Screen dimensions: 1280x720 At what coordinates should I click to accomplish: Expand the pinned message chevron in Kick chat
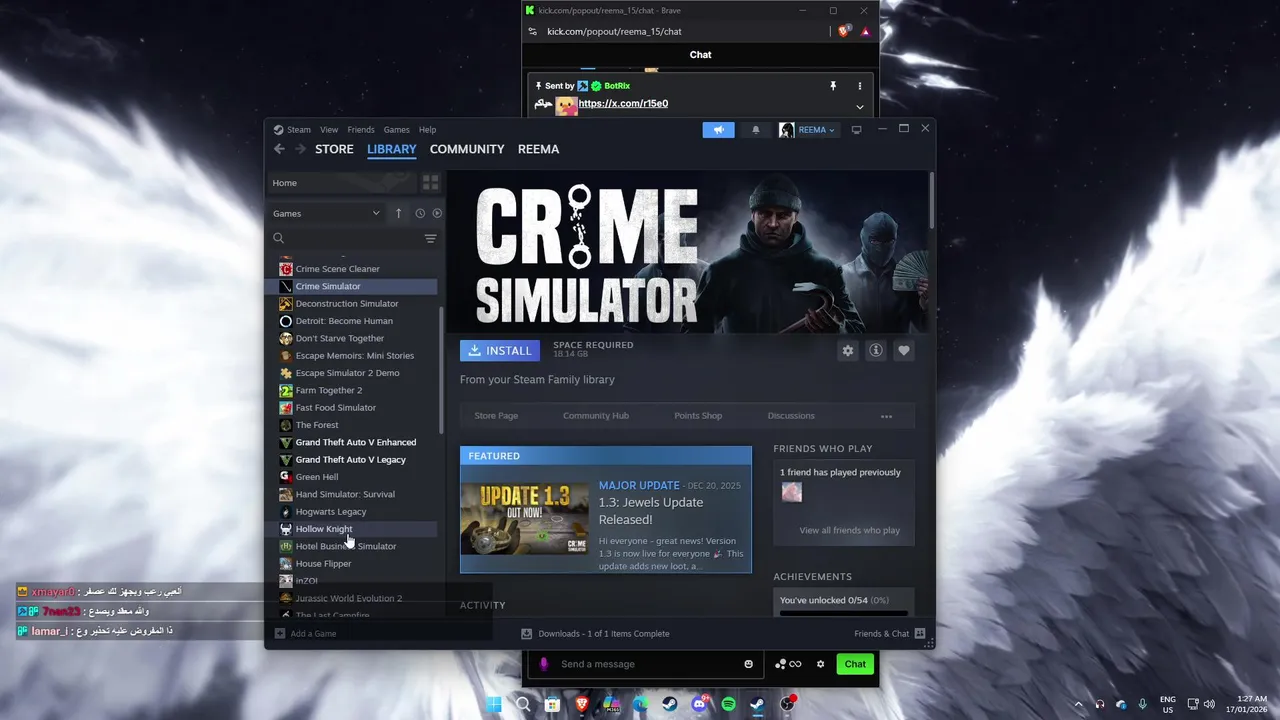(860, 107)
